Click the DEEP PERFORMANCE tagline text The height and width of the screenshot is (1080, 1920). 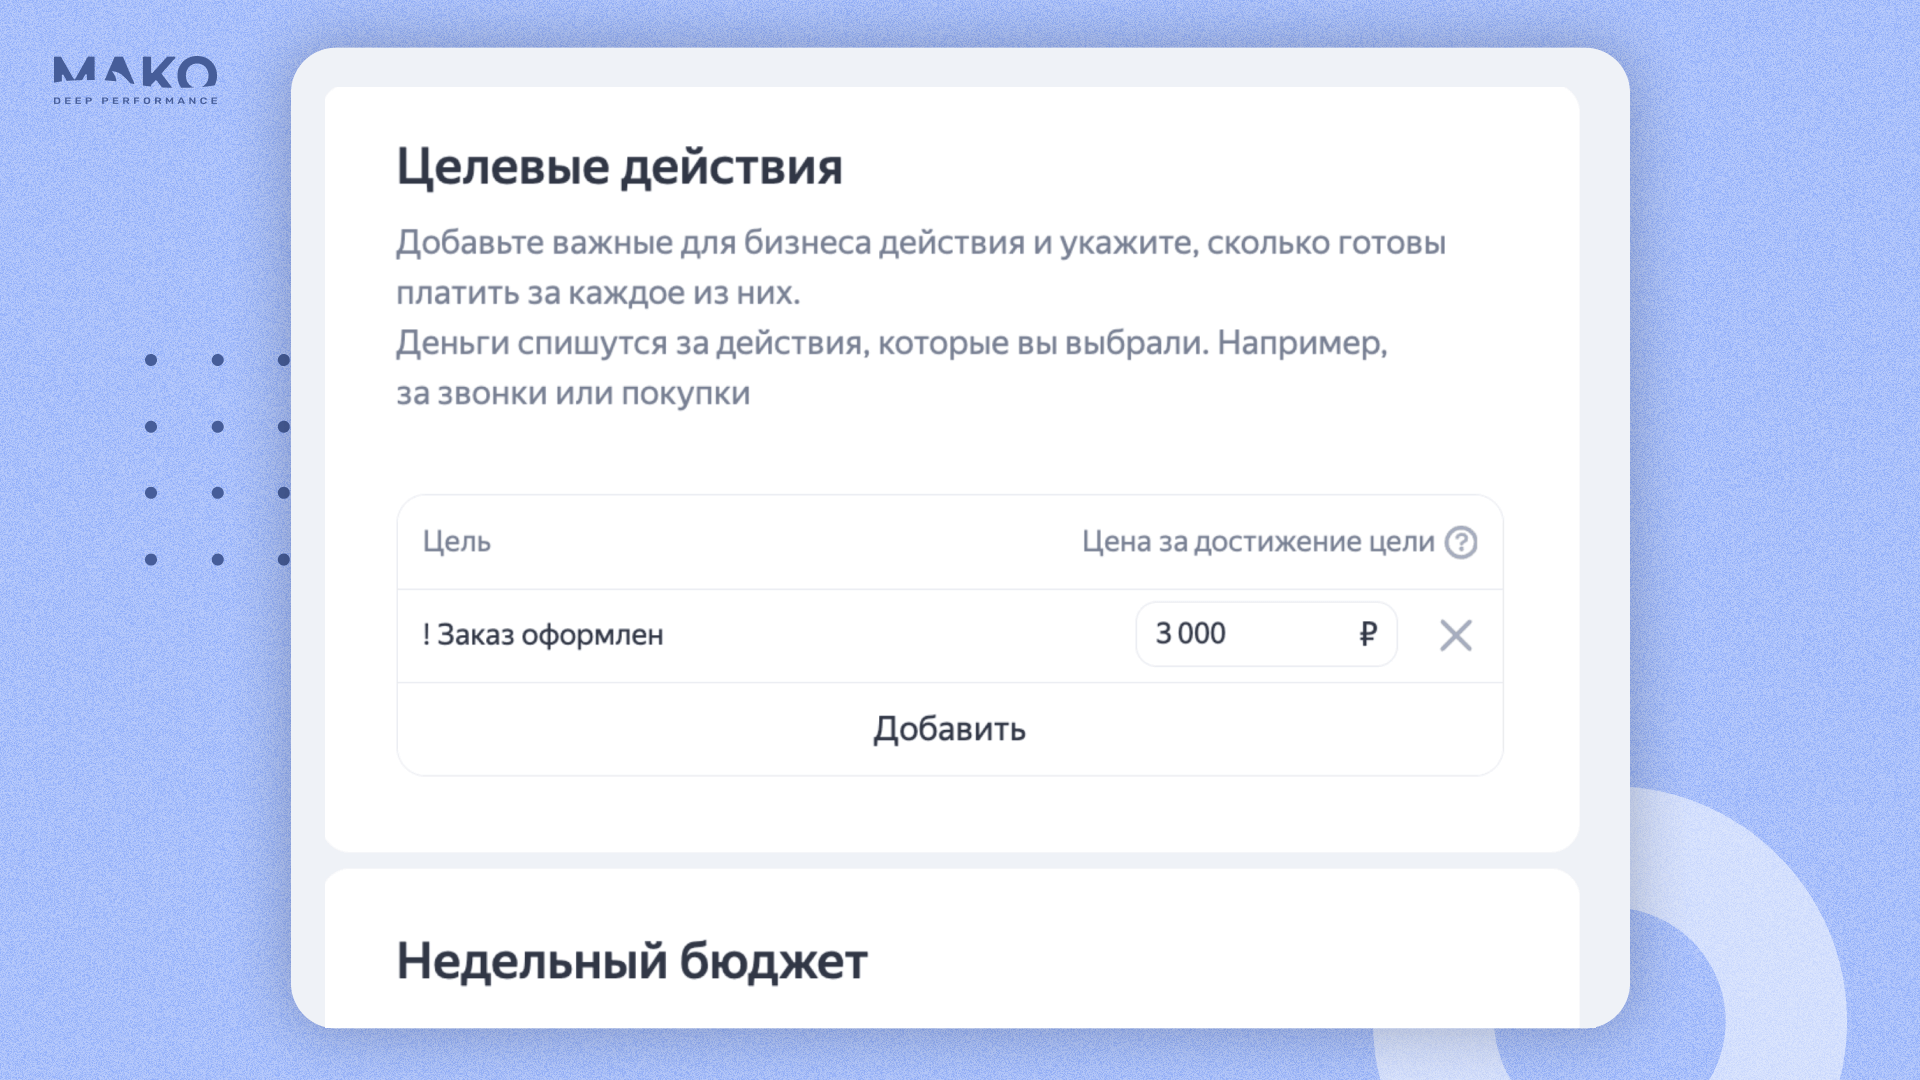[x=135, y=101]
